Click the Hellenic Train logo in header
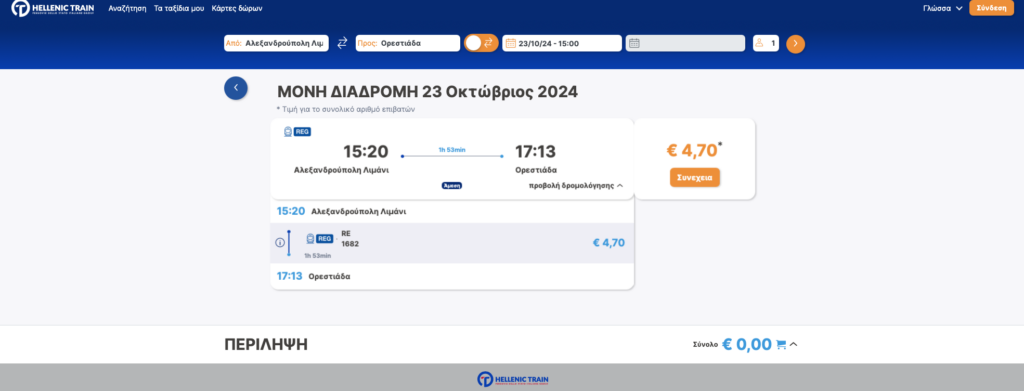The height and width of the screenshot is (391, 1024). pos(53,8)
